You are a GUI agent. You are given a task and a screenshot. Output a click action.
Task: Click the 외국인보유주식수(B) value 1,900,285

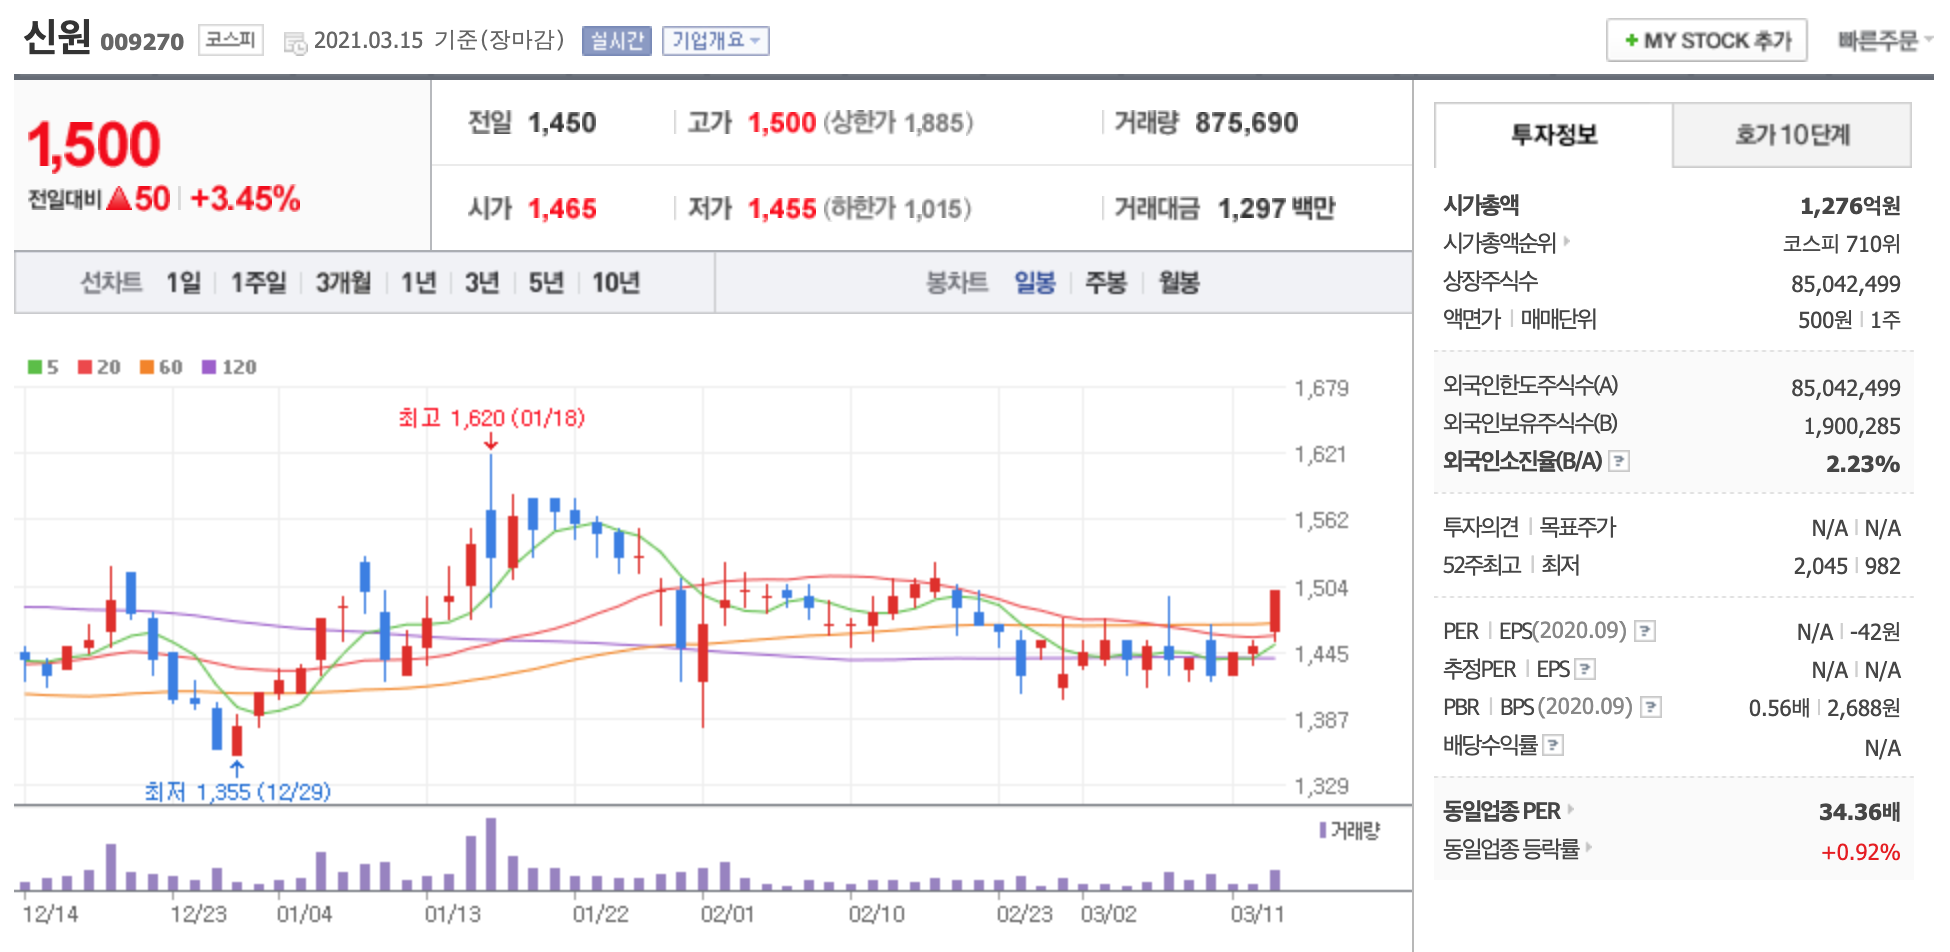[1852, 426]
